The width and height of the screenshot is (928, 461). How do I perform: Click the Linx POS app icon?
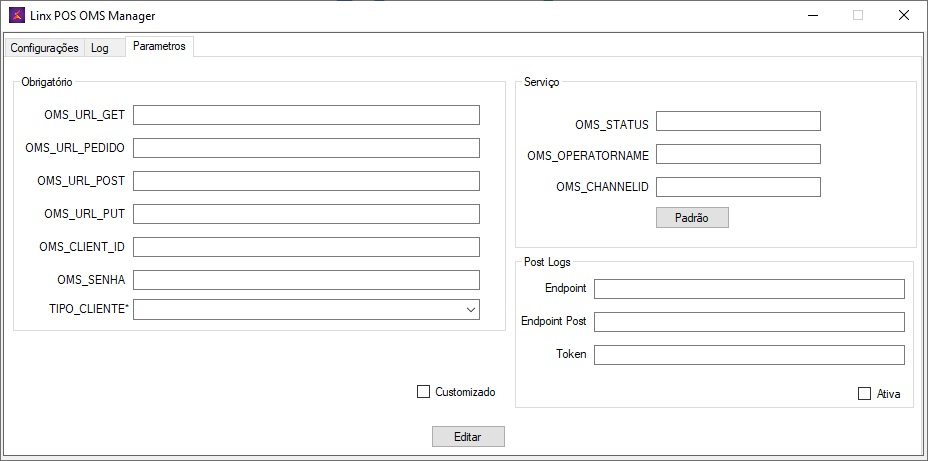(15, 16)
